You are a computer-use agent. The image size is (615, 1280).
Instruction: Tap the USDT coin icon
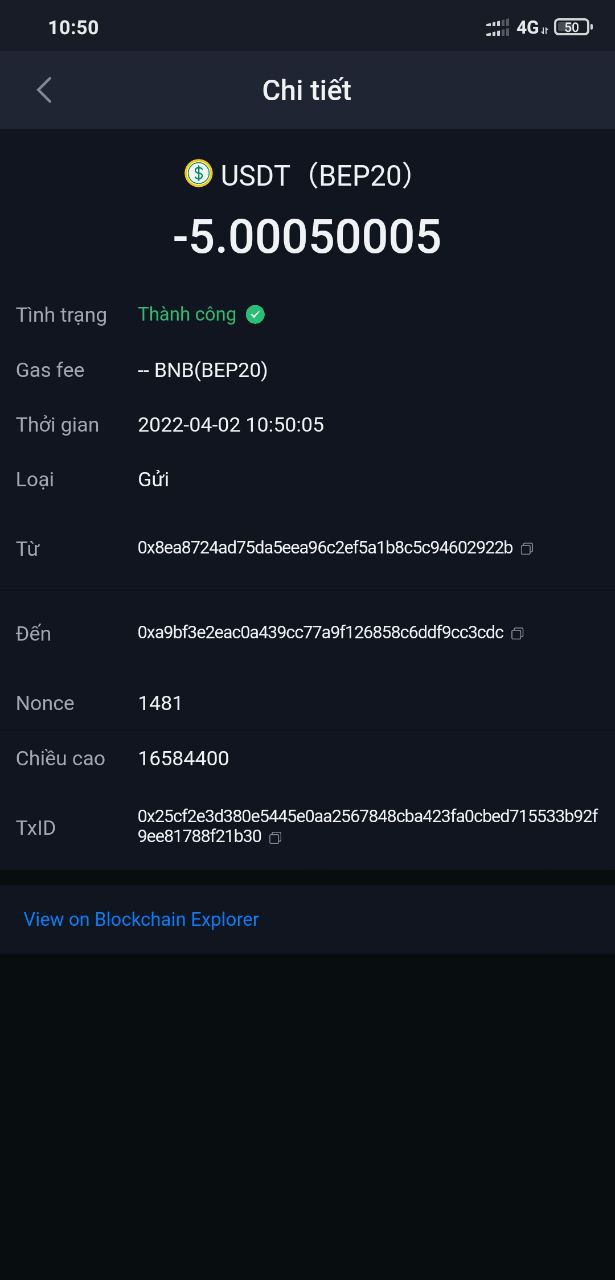[198, 174]
